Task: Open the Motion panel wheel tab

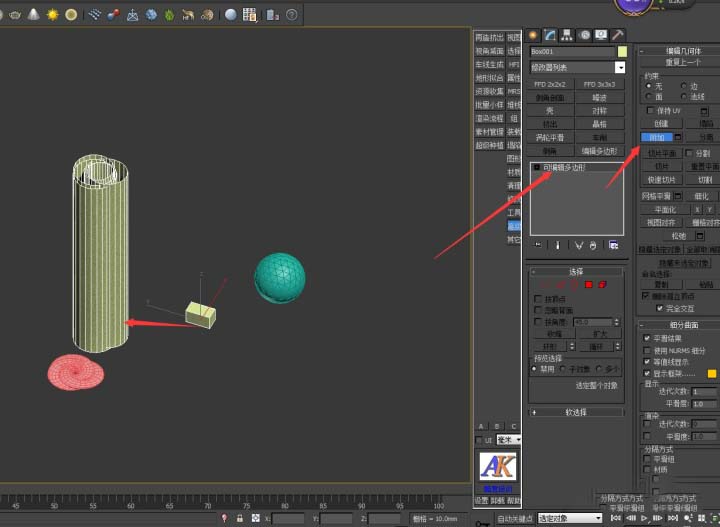Action: [x=584, y=35]
